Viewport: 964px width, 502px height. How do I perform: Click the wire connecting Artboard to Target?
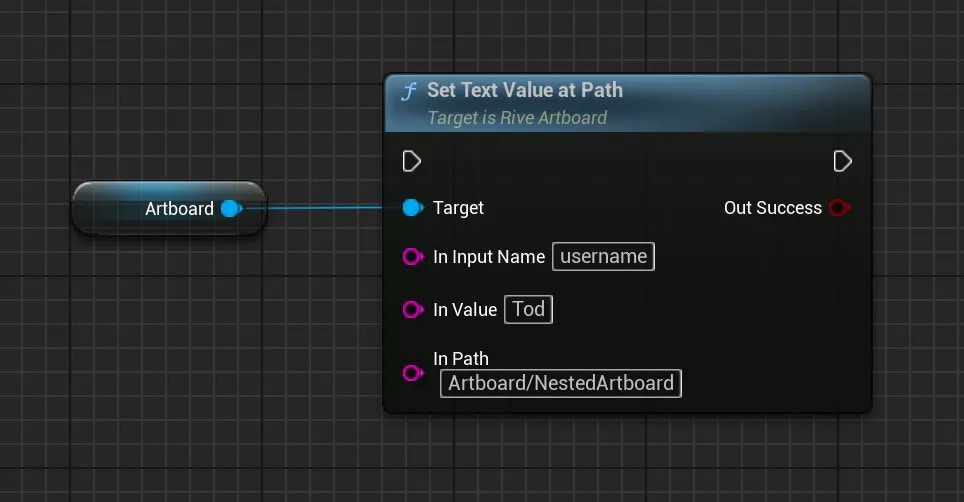click(323, 208)
